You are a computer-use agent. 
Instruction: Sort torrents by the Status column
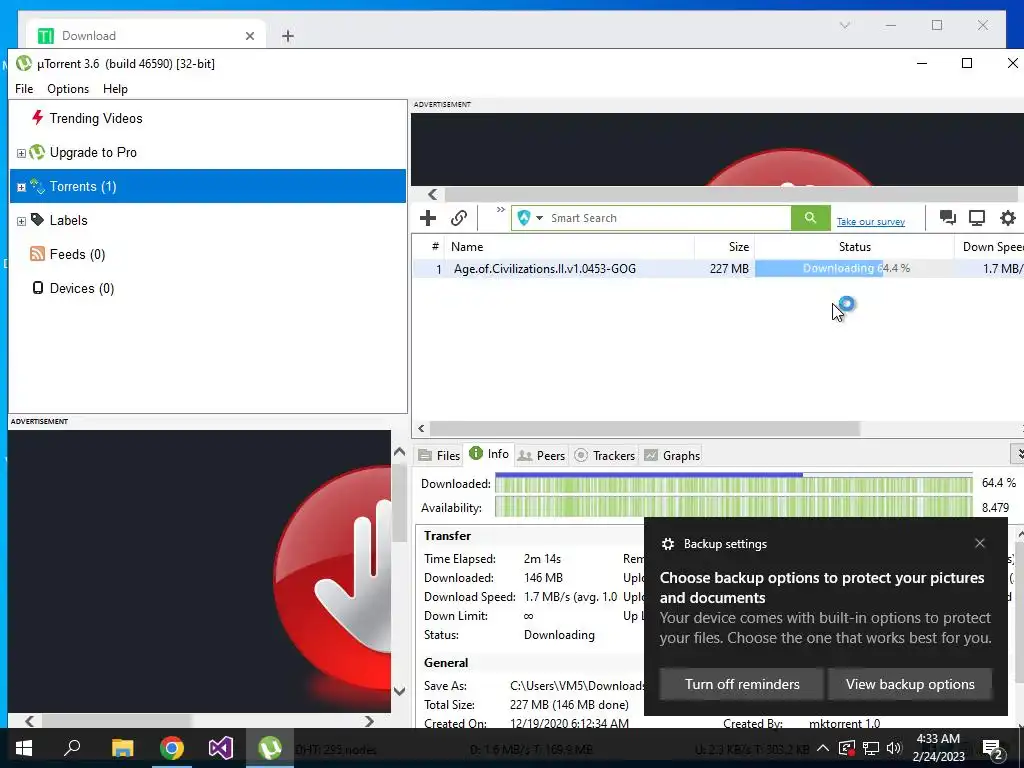tap(854, 247)
